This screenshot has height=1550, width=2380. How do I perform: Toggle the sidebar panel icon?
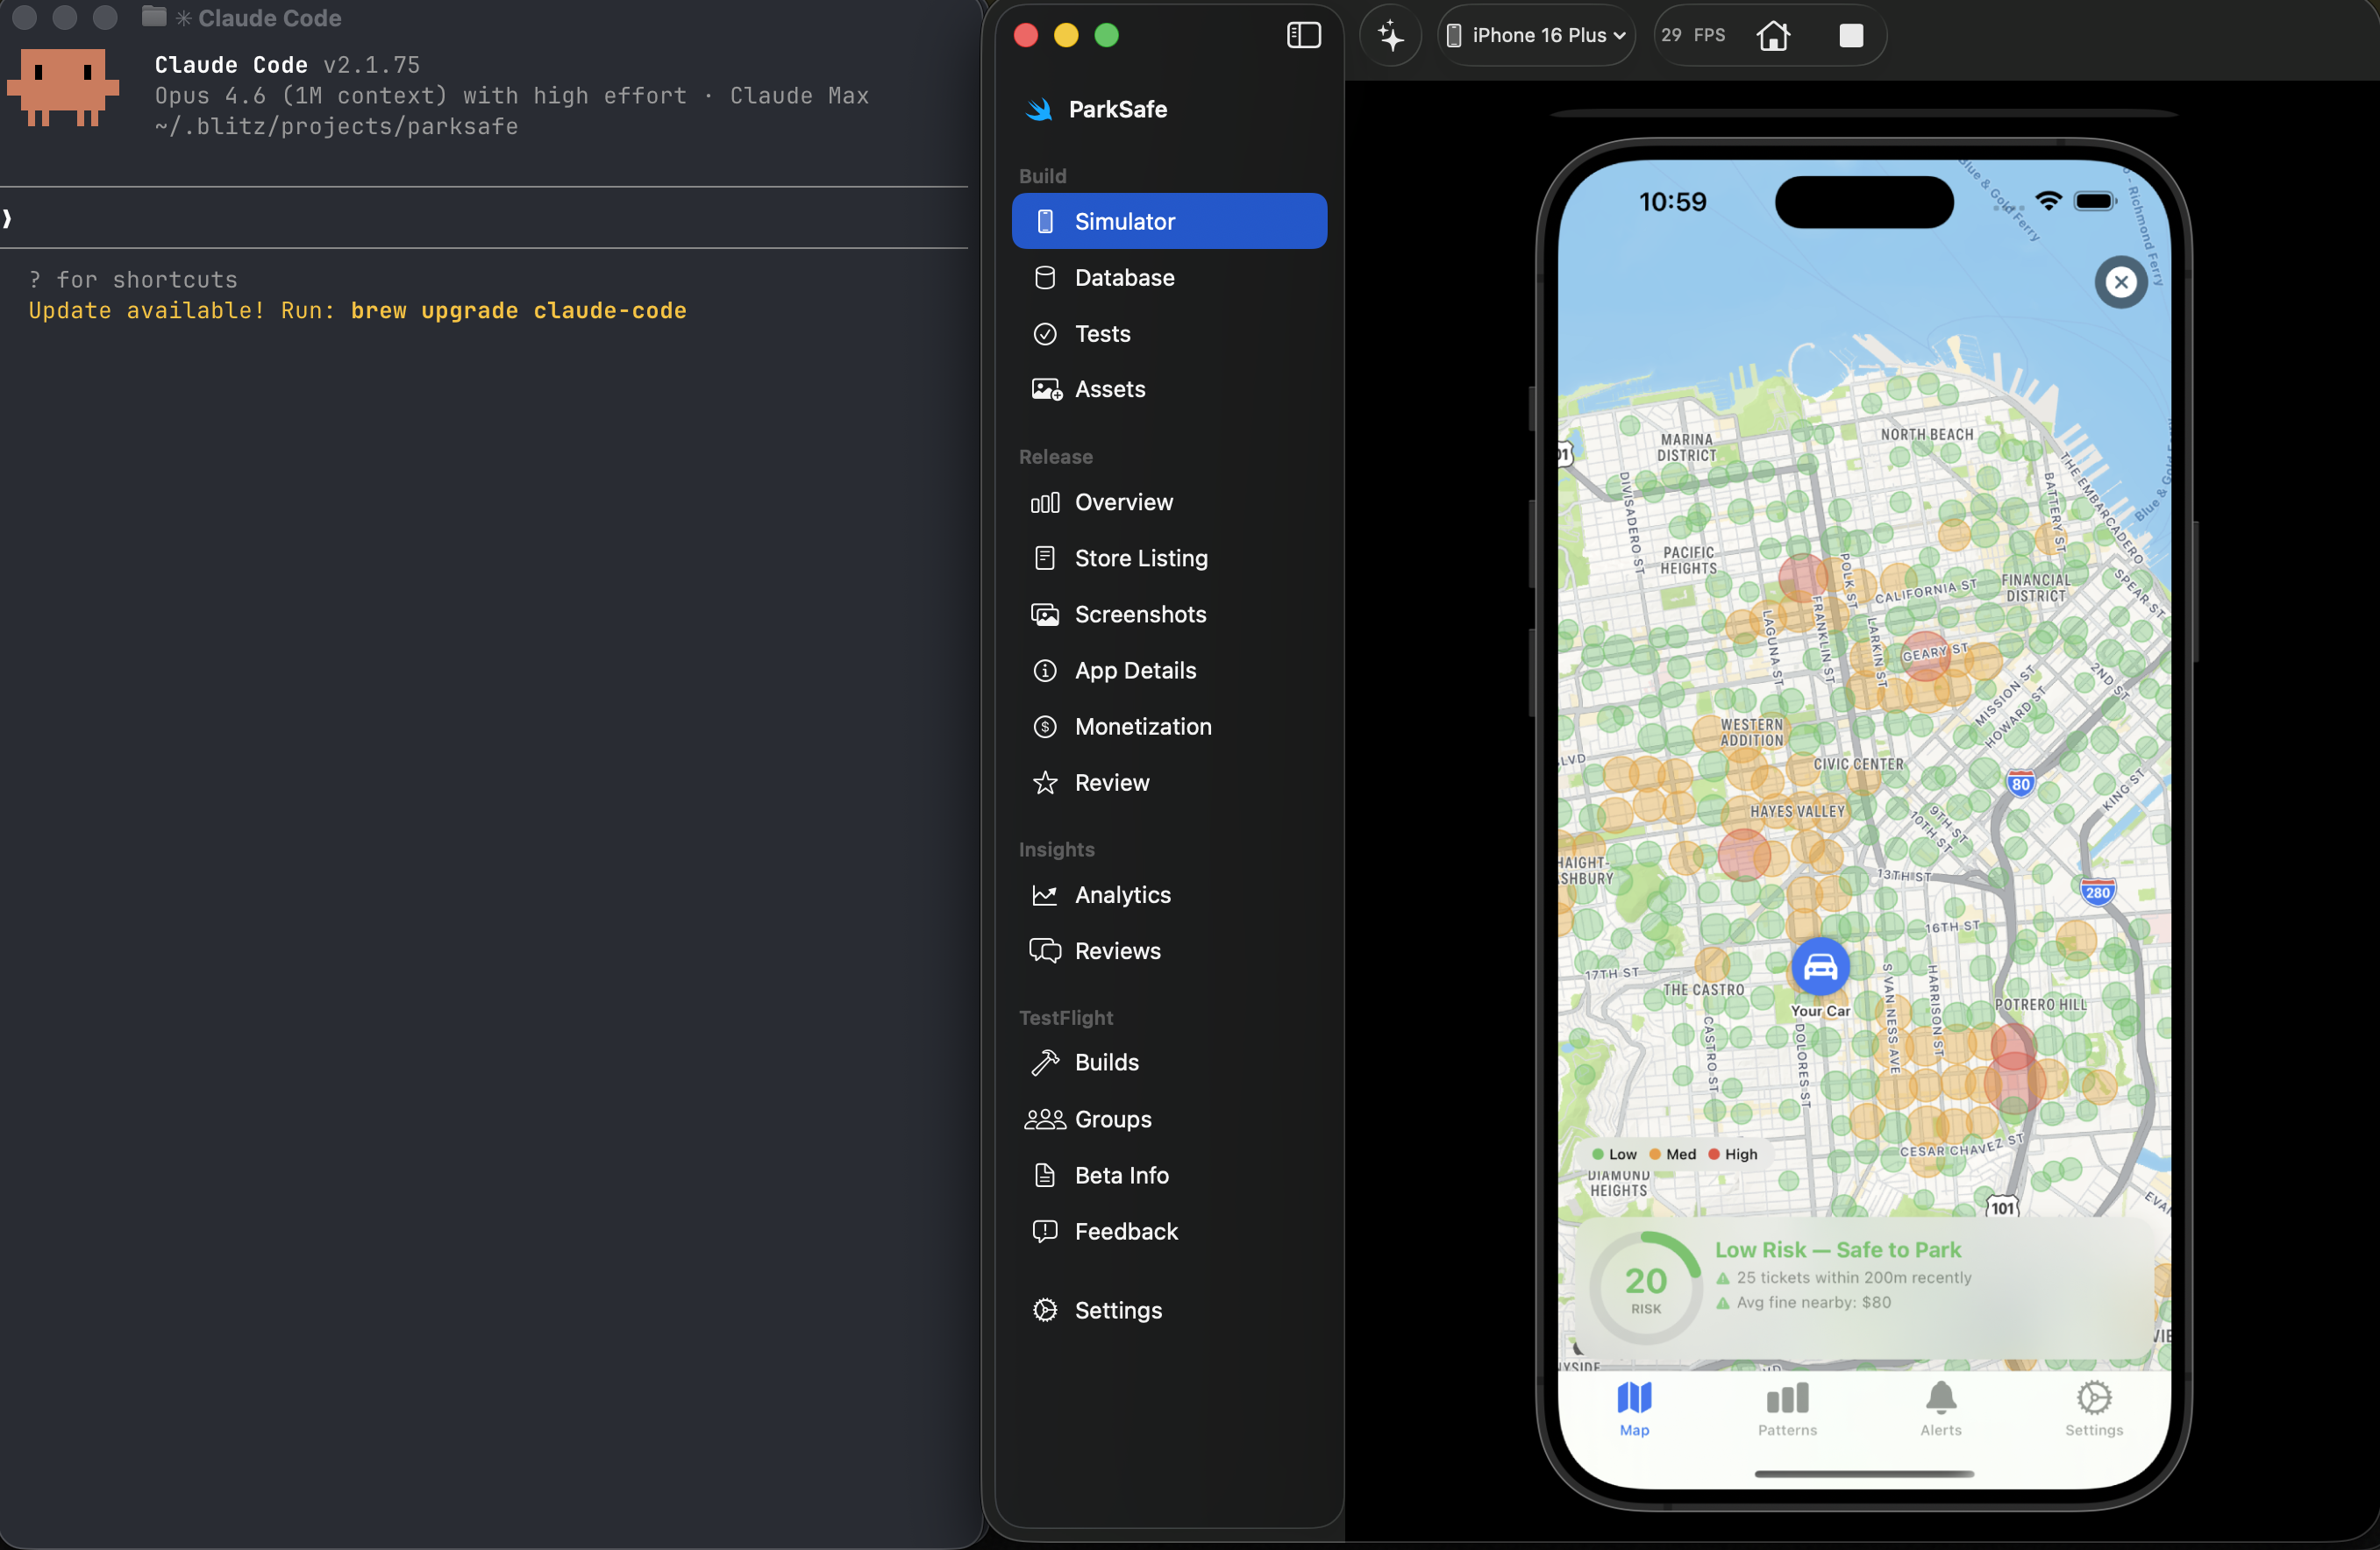point(1303,35)
